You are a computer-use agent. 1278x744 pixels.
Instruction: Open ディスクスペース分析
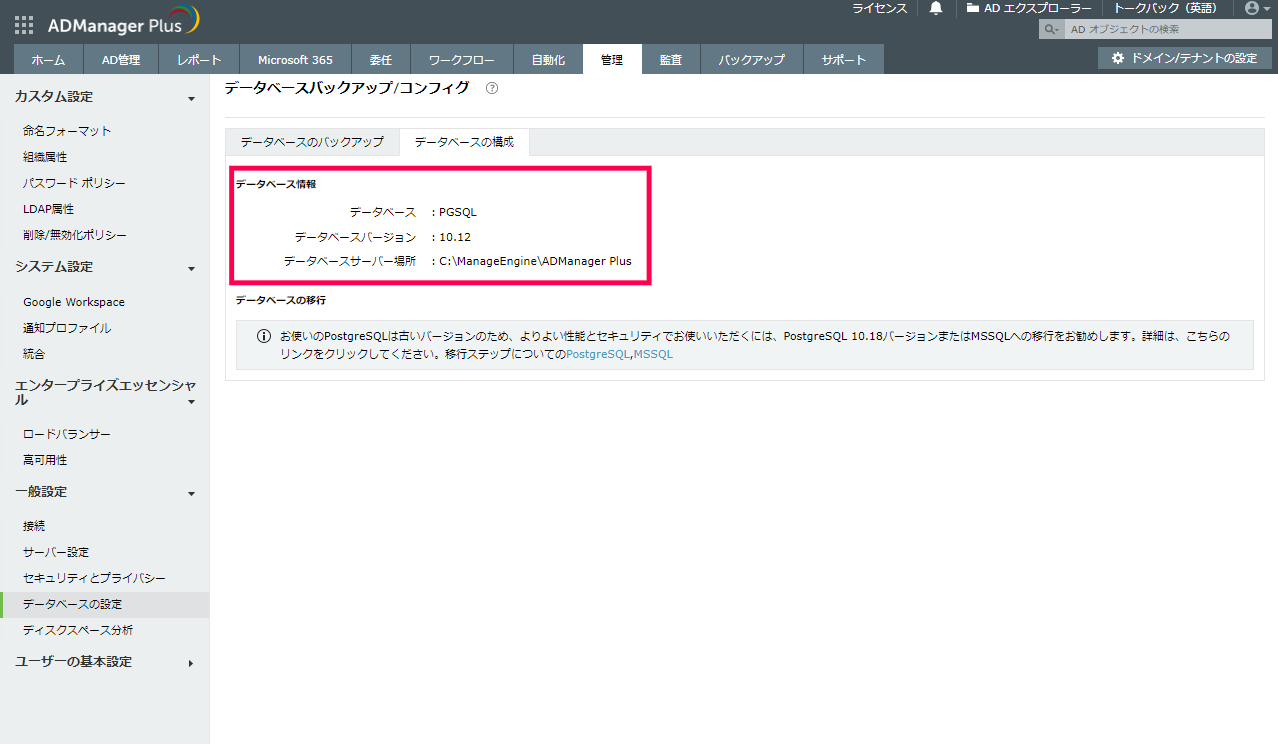pyautogui.click(x=78, y=631)
